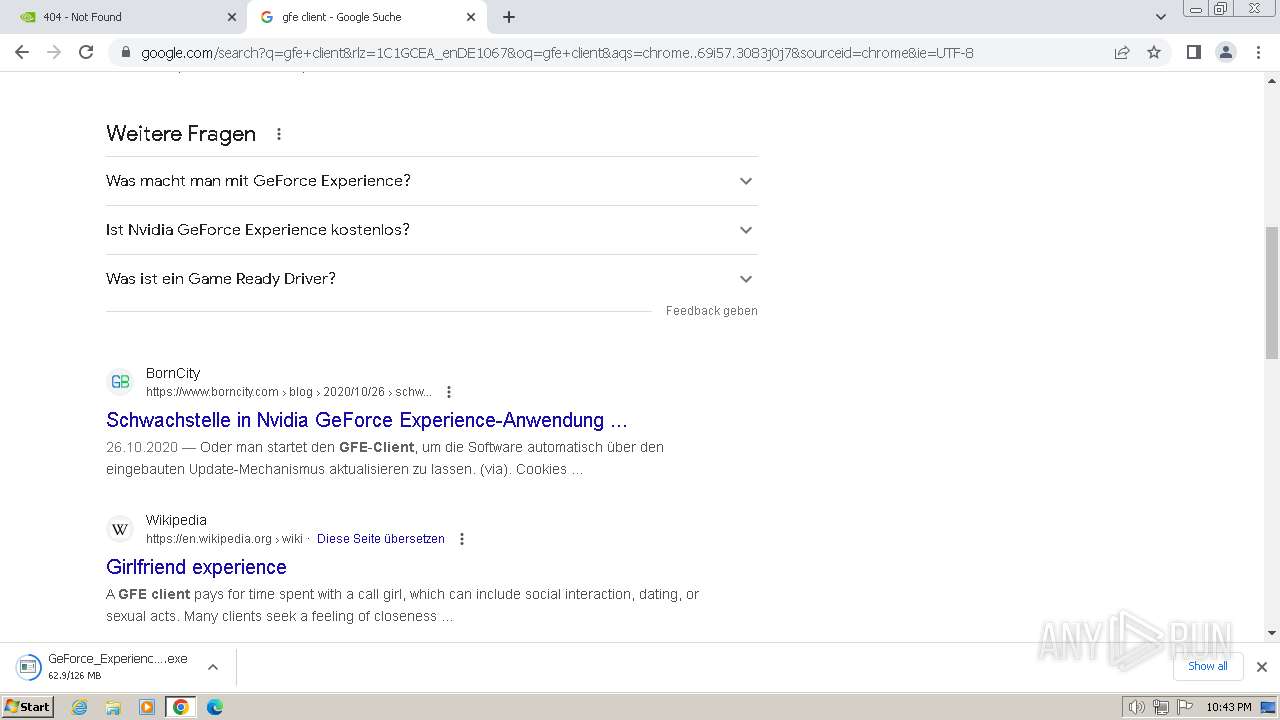Click 'Diese Seite übersetzen' link
Image resolution: width=1280 pixels, height=720 pixels.
pos(381,539)
